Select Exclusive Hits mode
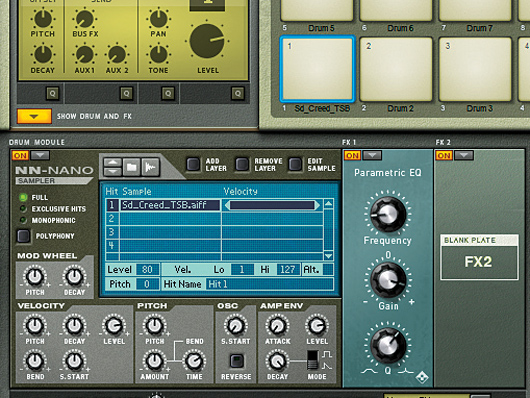The image size is (530, 398). point(23,209)
